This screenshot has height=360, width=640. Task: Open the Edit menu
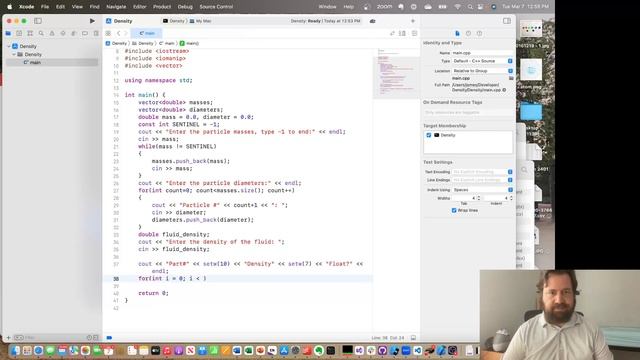[x=60, y=7]
